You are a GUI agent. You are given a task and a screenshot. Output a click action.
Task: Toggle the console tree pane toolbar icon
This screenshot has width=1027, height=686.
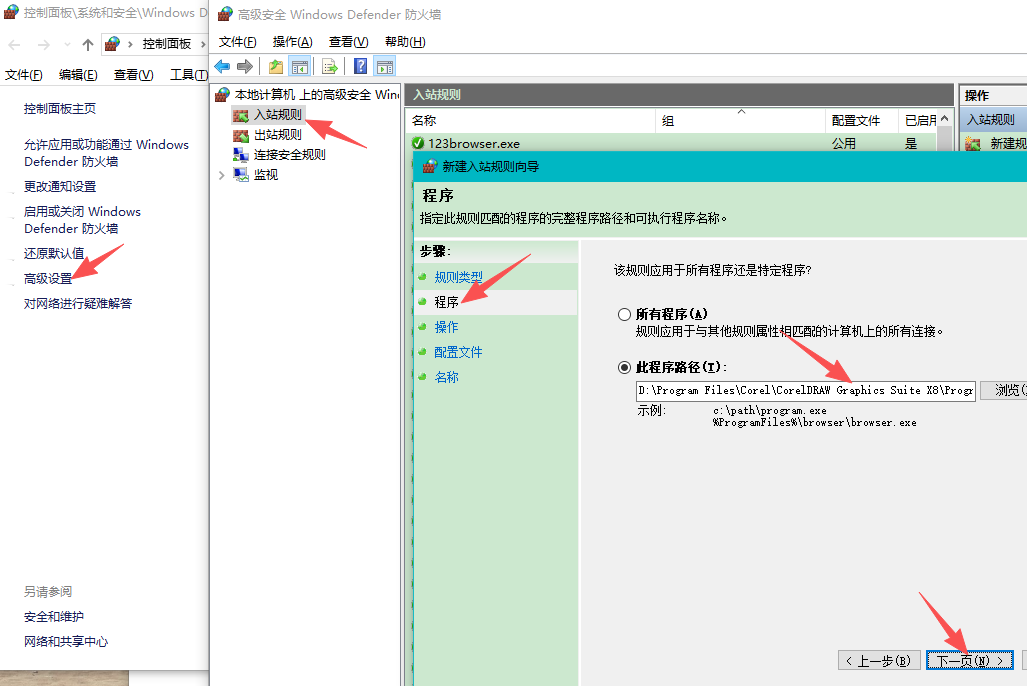(x=300, y=66)
